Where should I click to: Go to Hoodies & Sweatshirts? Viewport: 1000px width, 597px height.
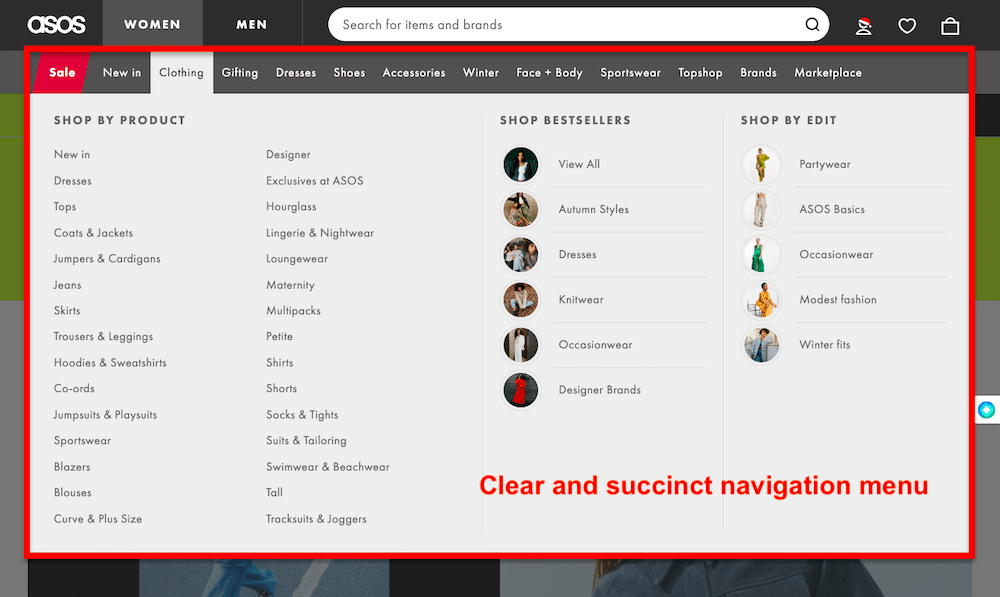tap(110, 363)
